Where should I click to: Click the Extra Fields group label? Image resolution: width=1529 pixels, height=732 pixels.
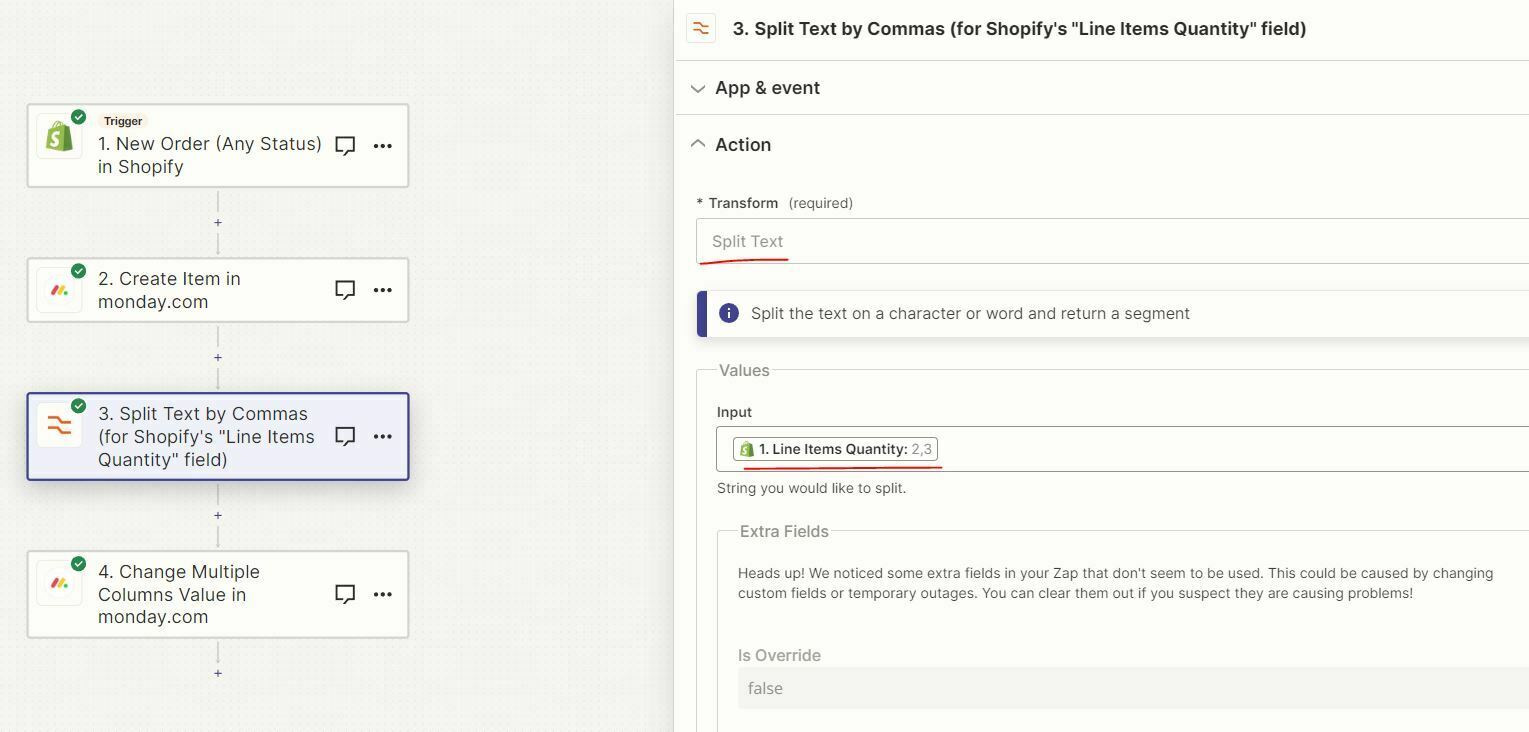(784, 531)
